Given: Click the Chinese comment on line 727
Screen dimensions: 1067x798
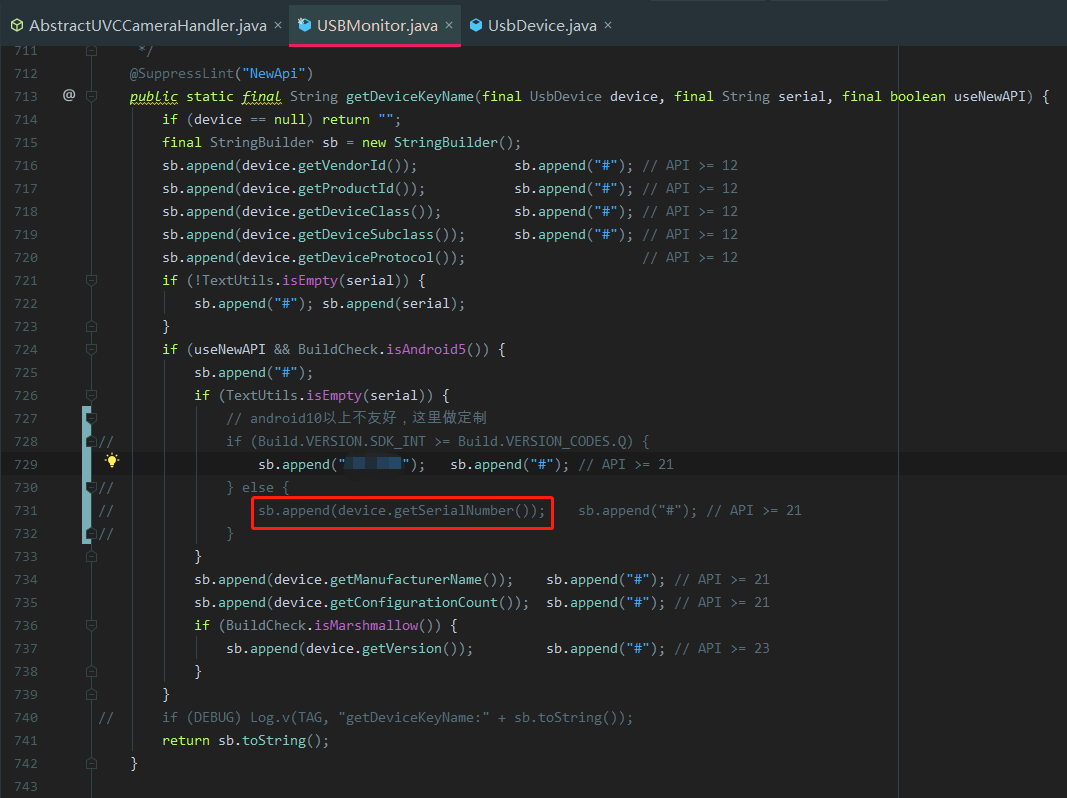Looking at the screenshot, I should (x=357, y=418).
